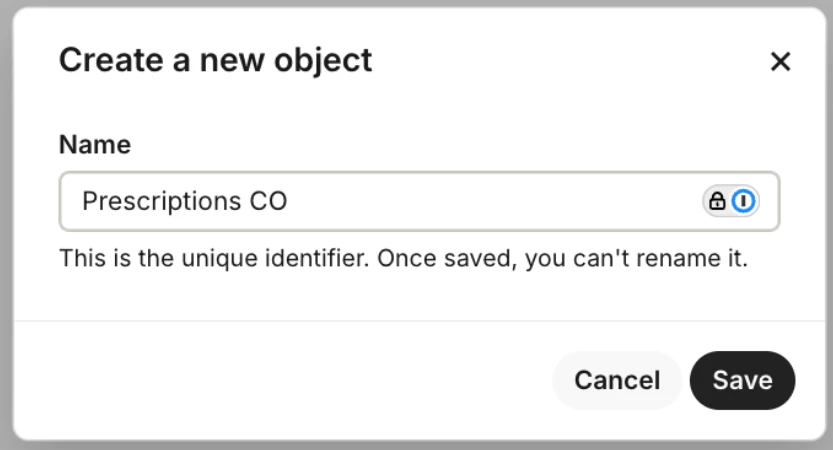Click the 1Password icon in Name field

click(743, 201)
